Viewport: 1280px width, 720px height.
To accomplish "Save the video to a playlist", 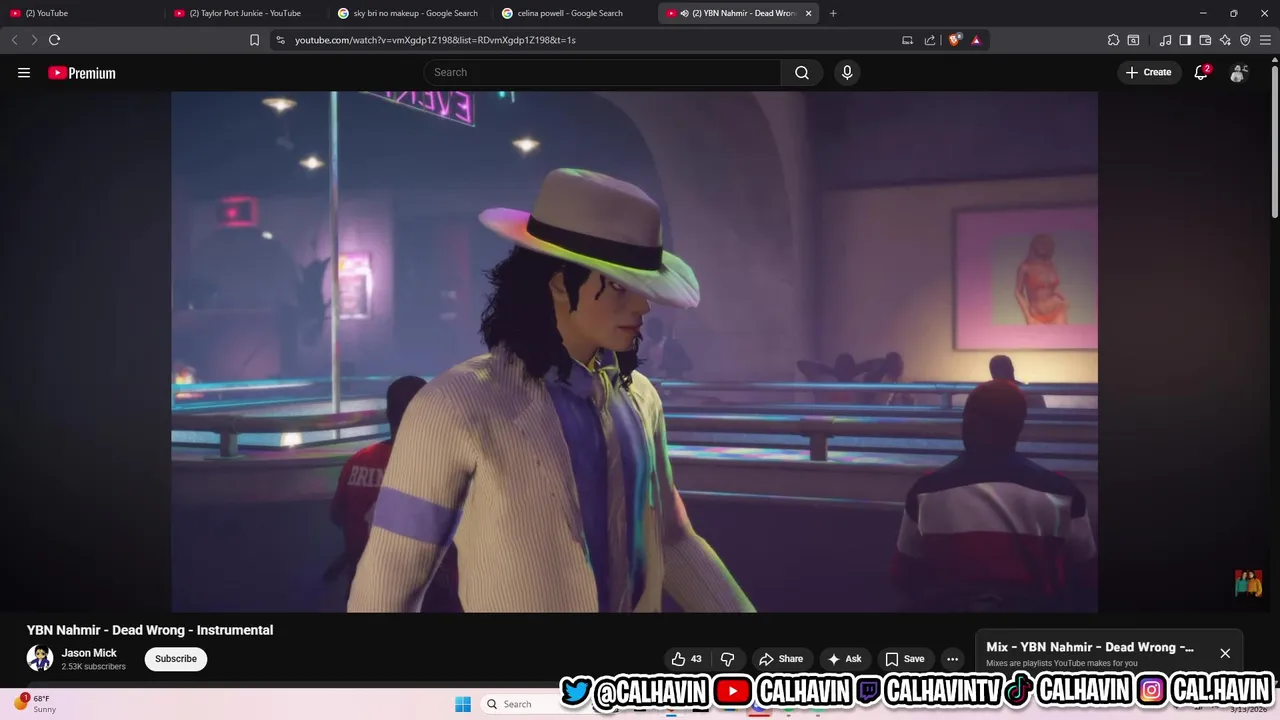I will click(904, 659).
